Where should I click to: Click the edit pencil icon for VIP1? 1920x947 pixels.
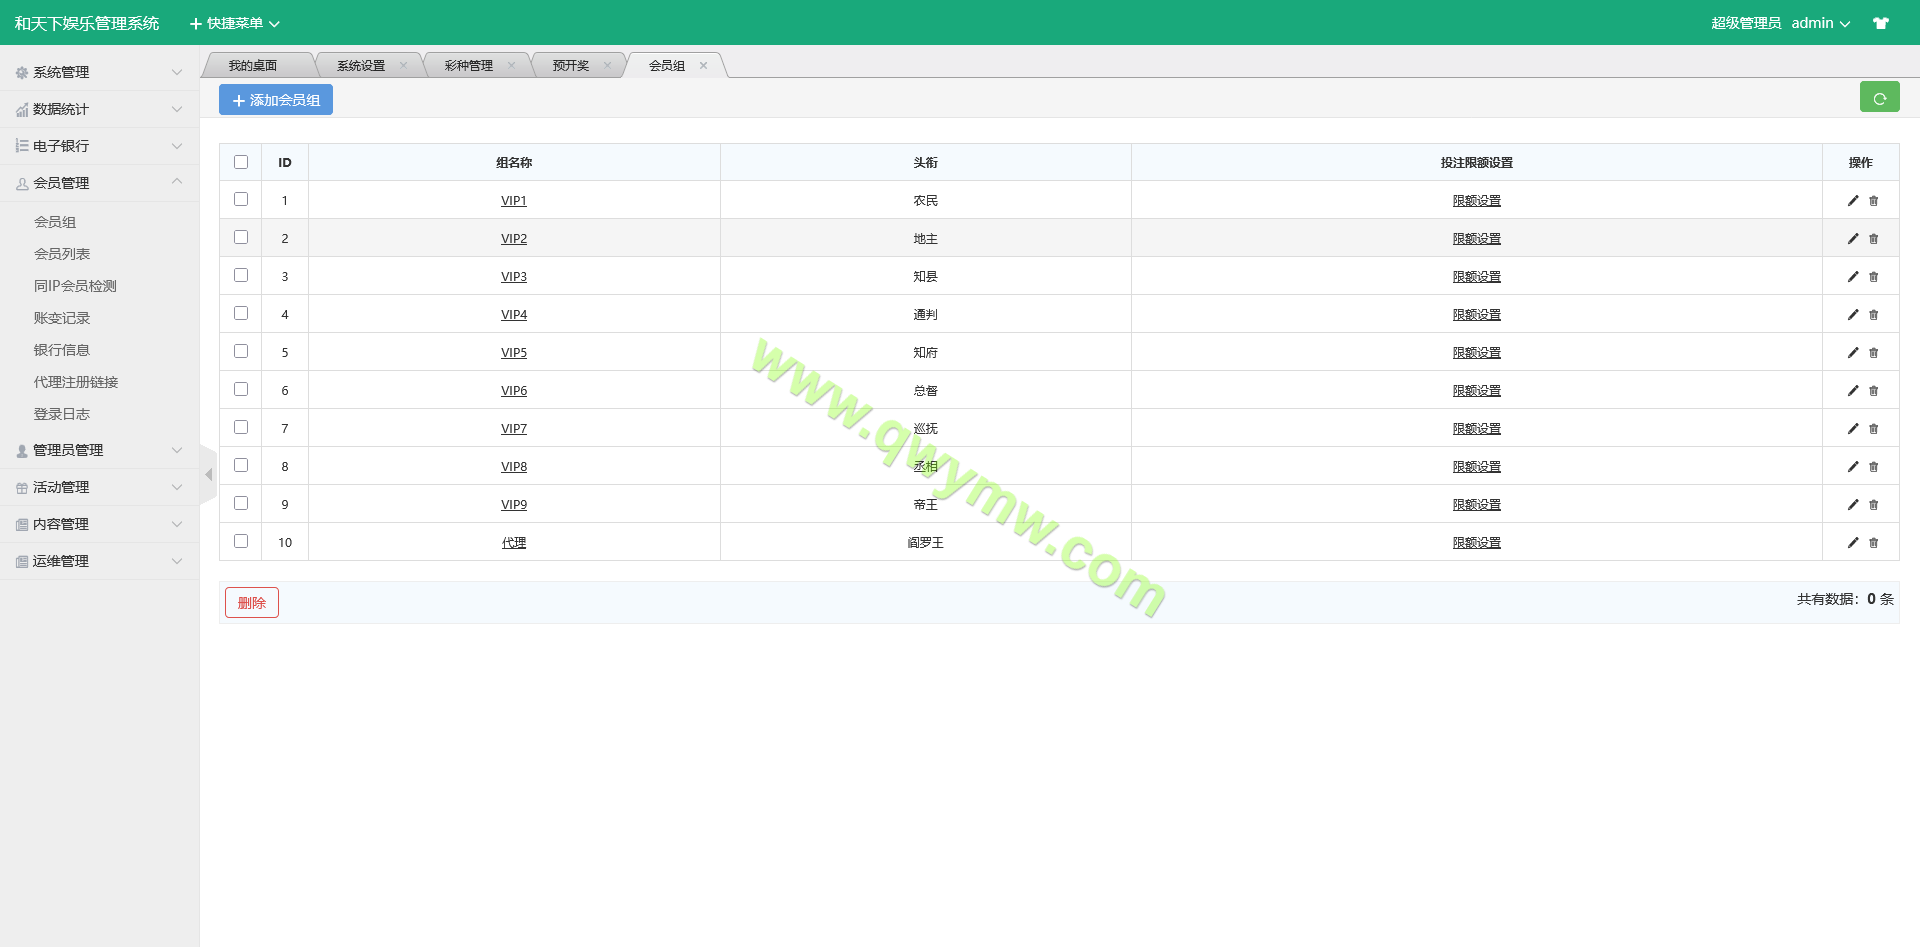coord(1852,201)
